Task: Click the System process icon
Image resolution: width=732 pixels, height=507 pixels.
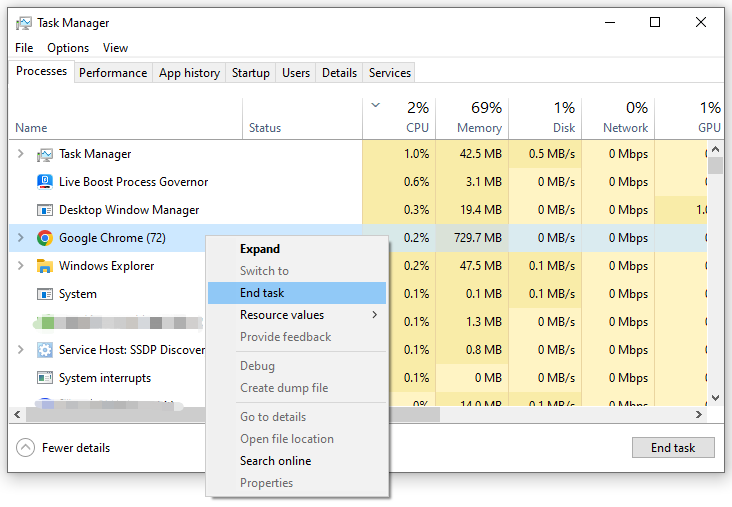Action: click(x=44, y=294)
